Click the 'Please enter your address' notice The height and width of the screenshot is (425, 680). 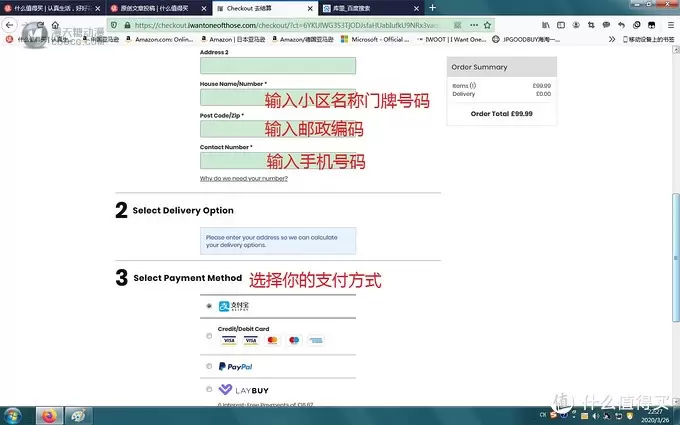point(278,241)
